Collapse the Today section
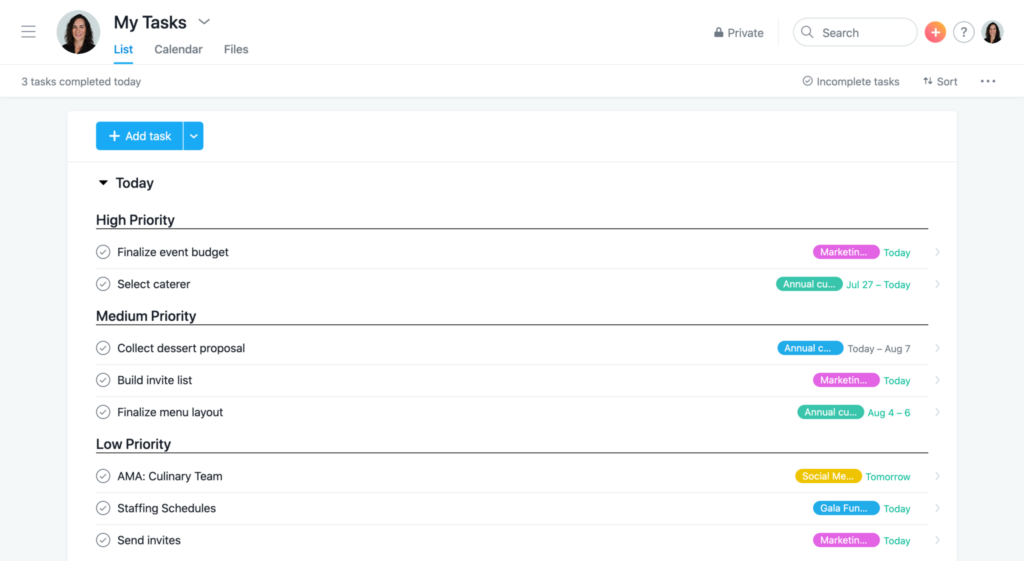Image resolution: width=1024 pixels, height=561 pixels. (103, 183)
